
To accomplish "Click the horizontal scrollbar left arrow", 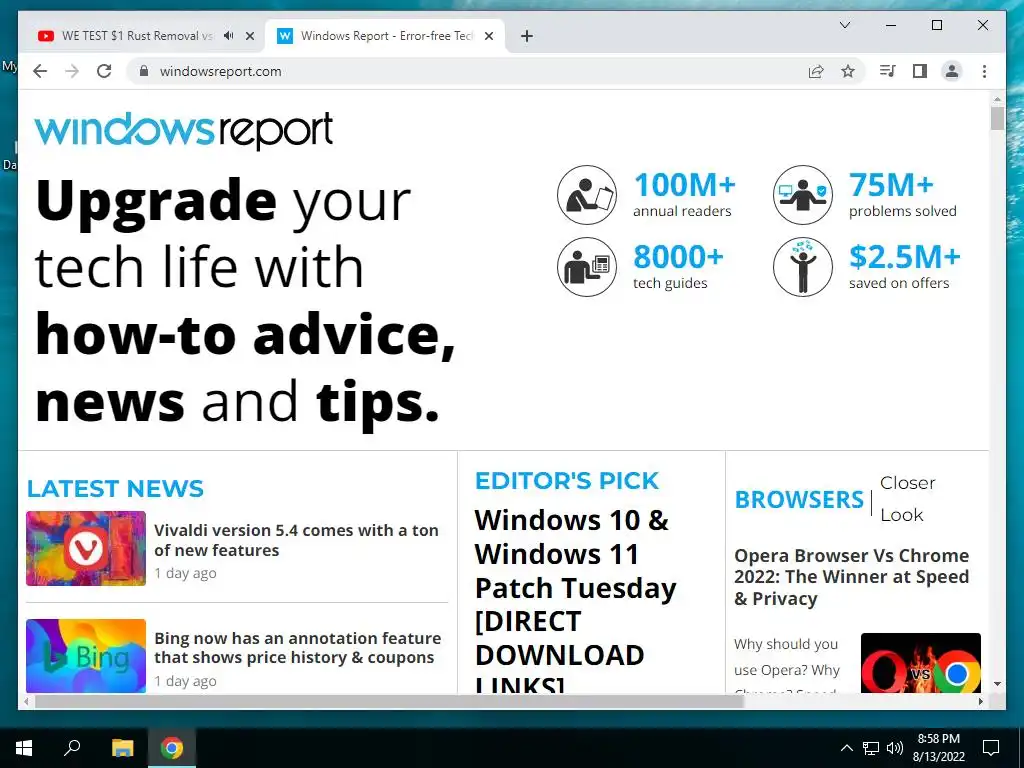I will click(26, 701).
